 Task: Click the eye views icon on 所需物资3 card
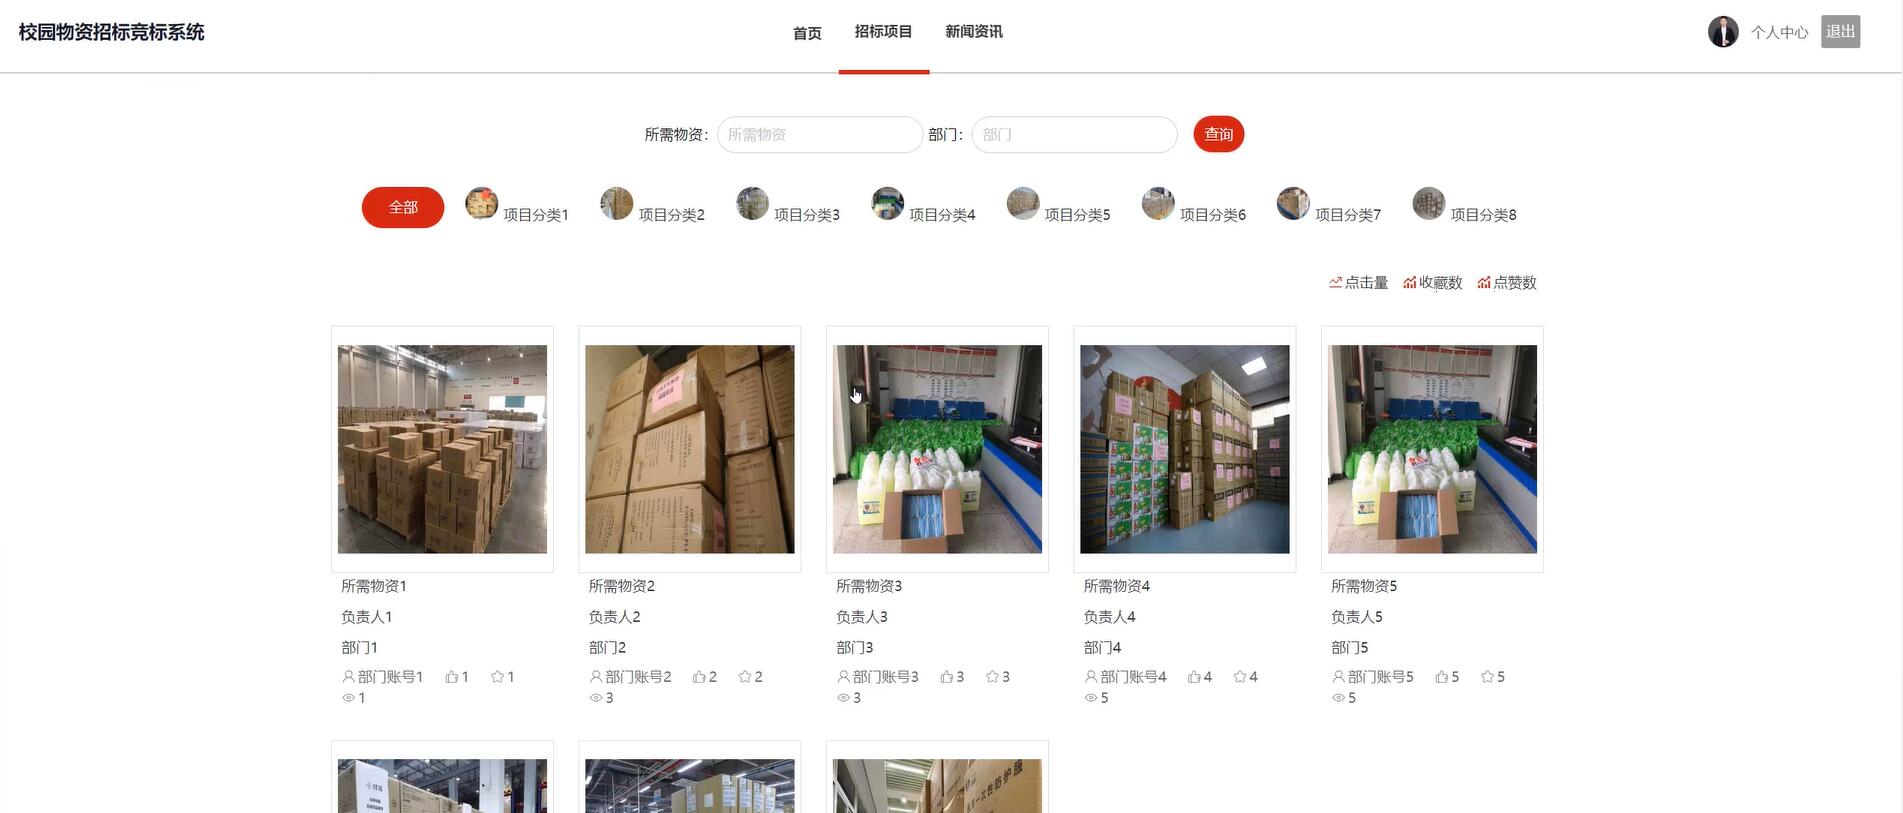[x=843, y=698]
